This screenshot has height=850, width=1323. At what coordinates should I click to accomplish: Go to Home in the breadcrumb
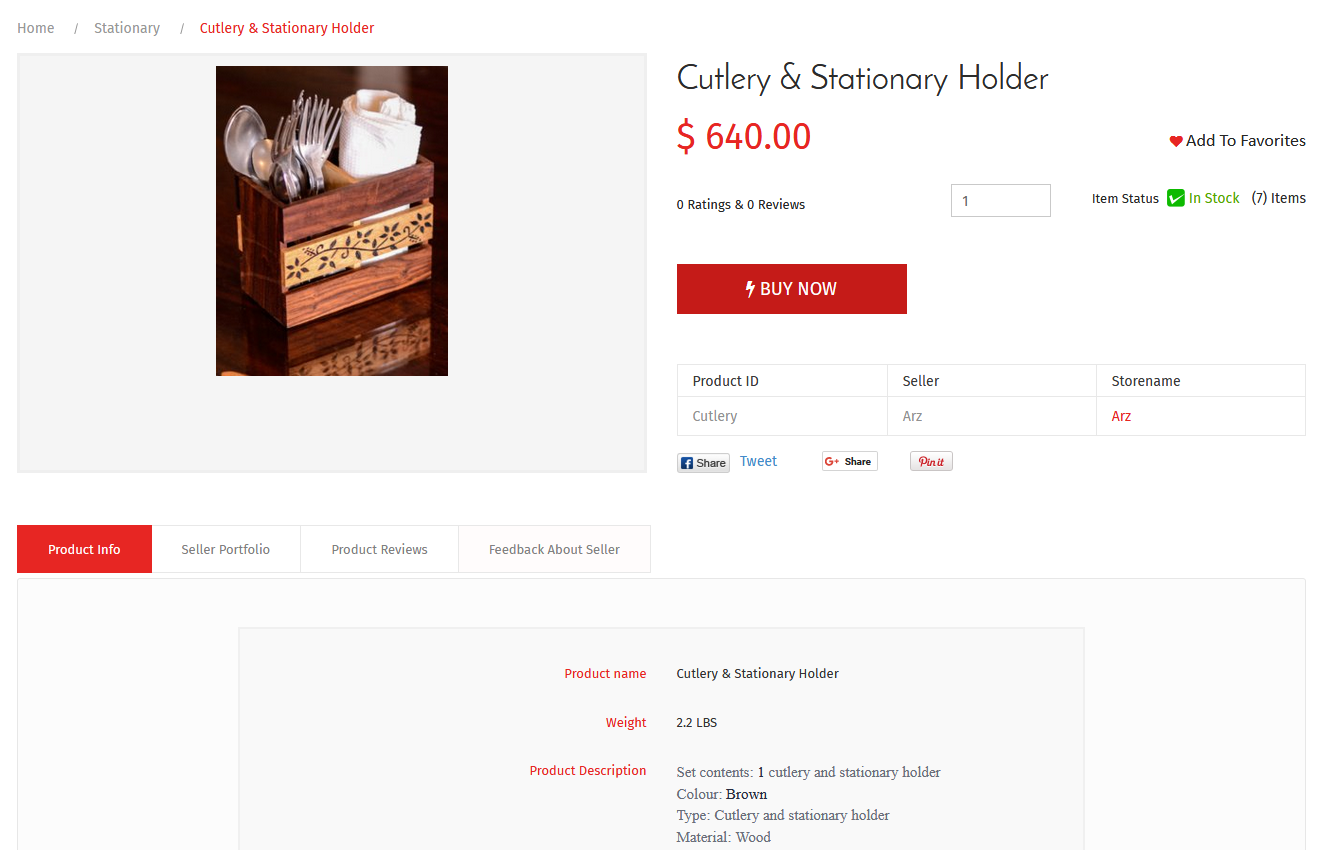[x=36, y=28]
